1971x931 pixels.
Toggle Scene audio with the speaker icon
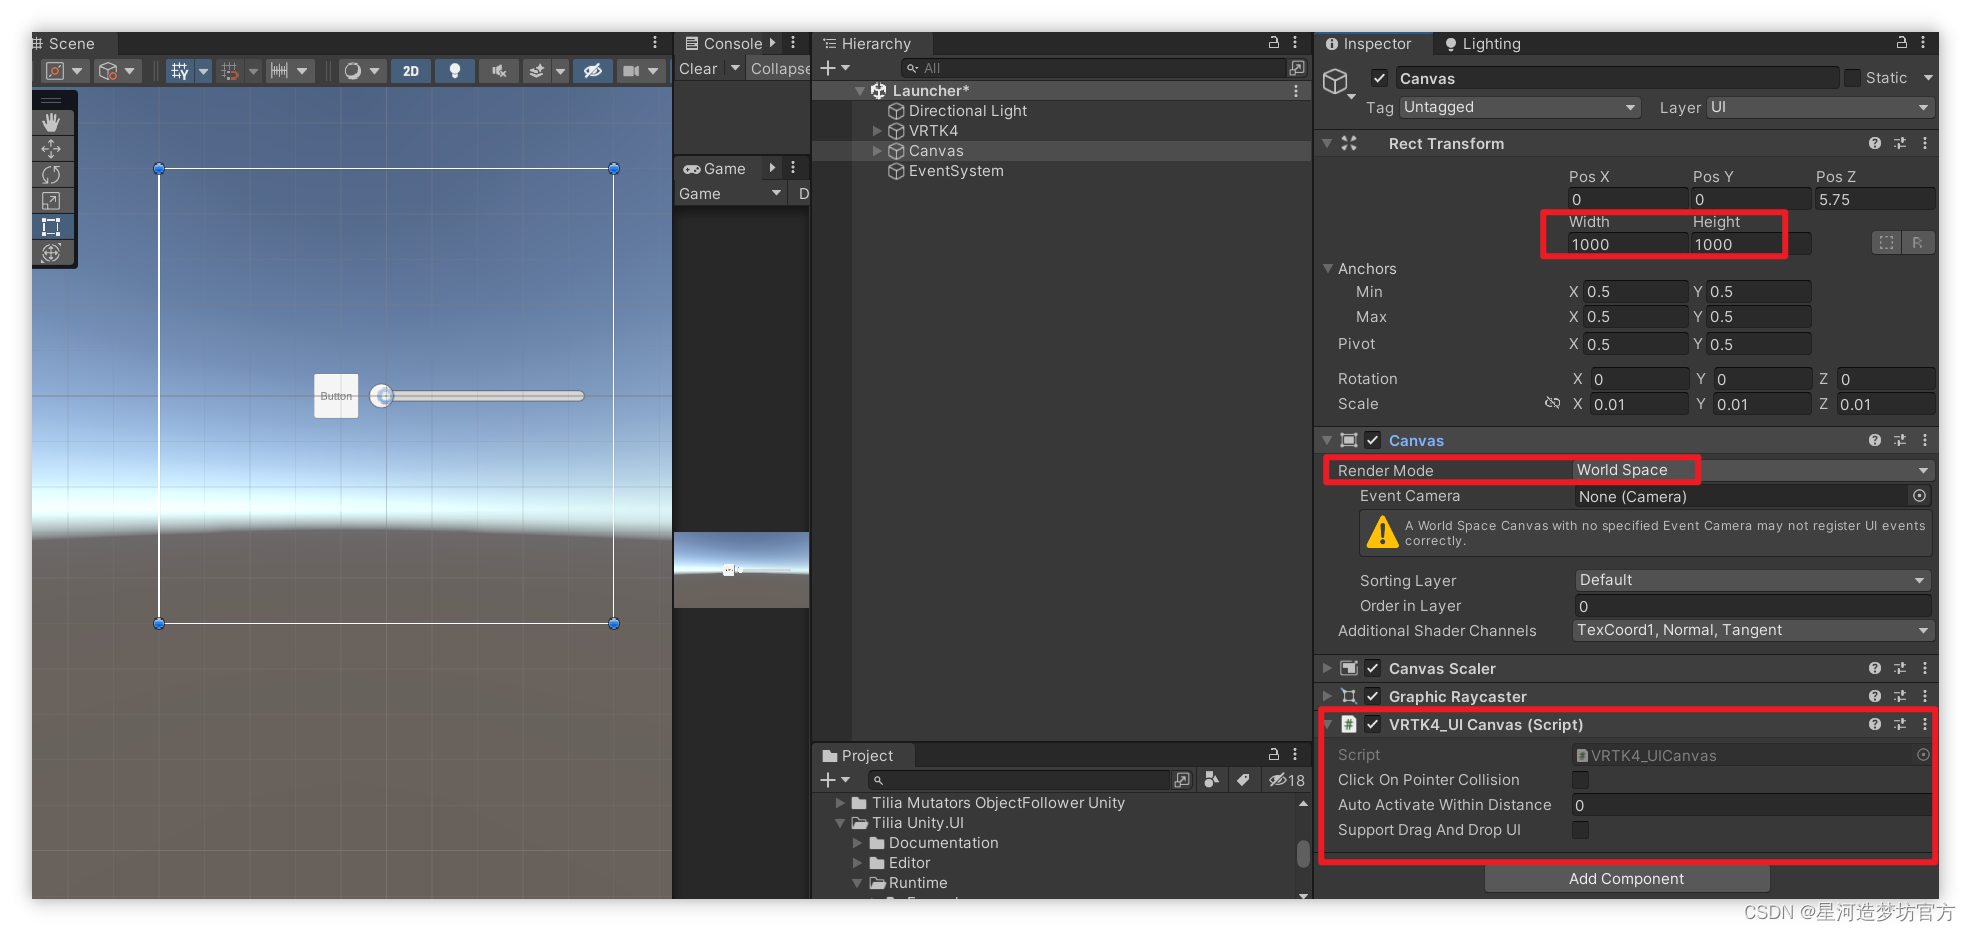(499, 71)
